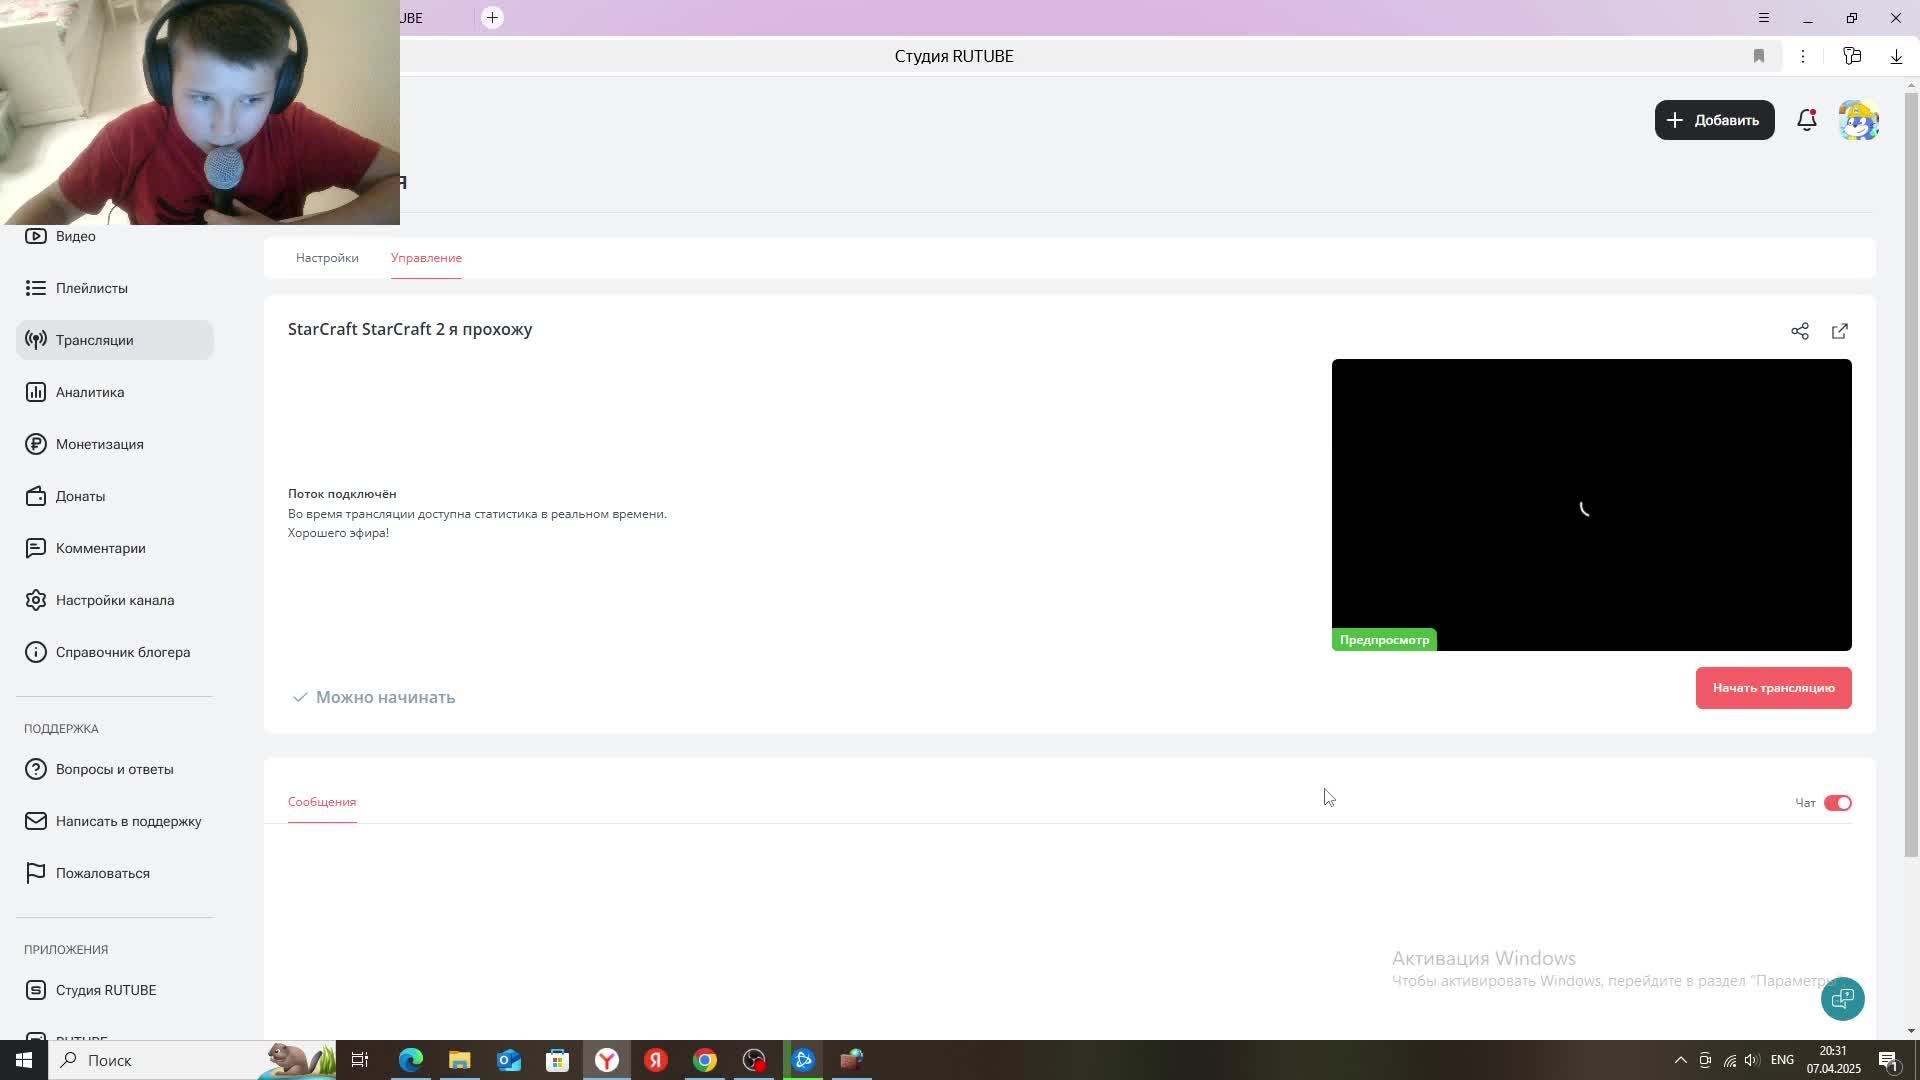Open notifications bell icon
Image resolution: width=1920 pixels, height=1080 pixels.
(1806, 120)
